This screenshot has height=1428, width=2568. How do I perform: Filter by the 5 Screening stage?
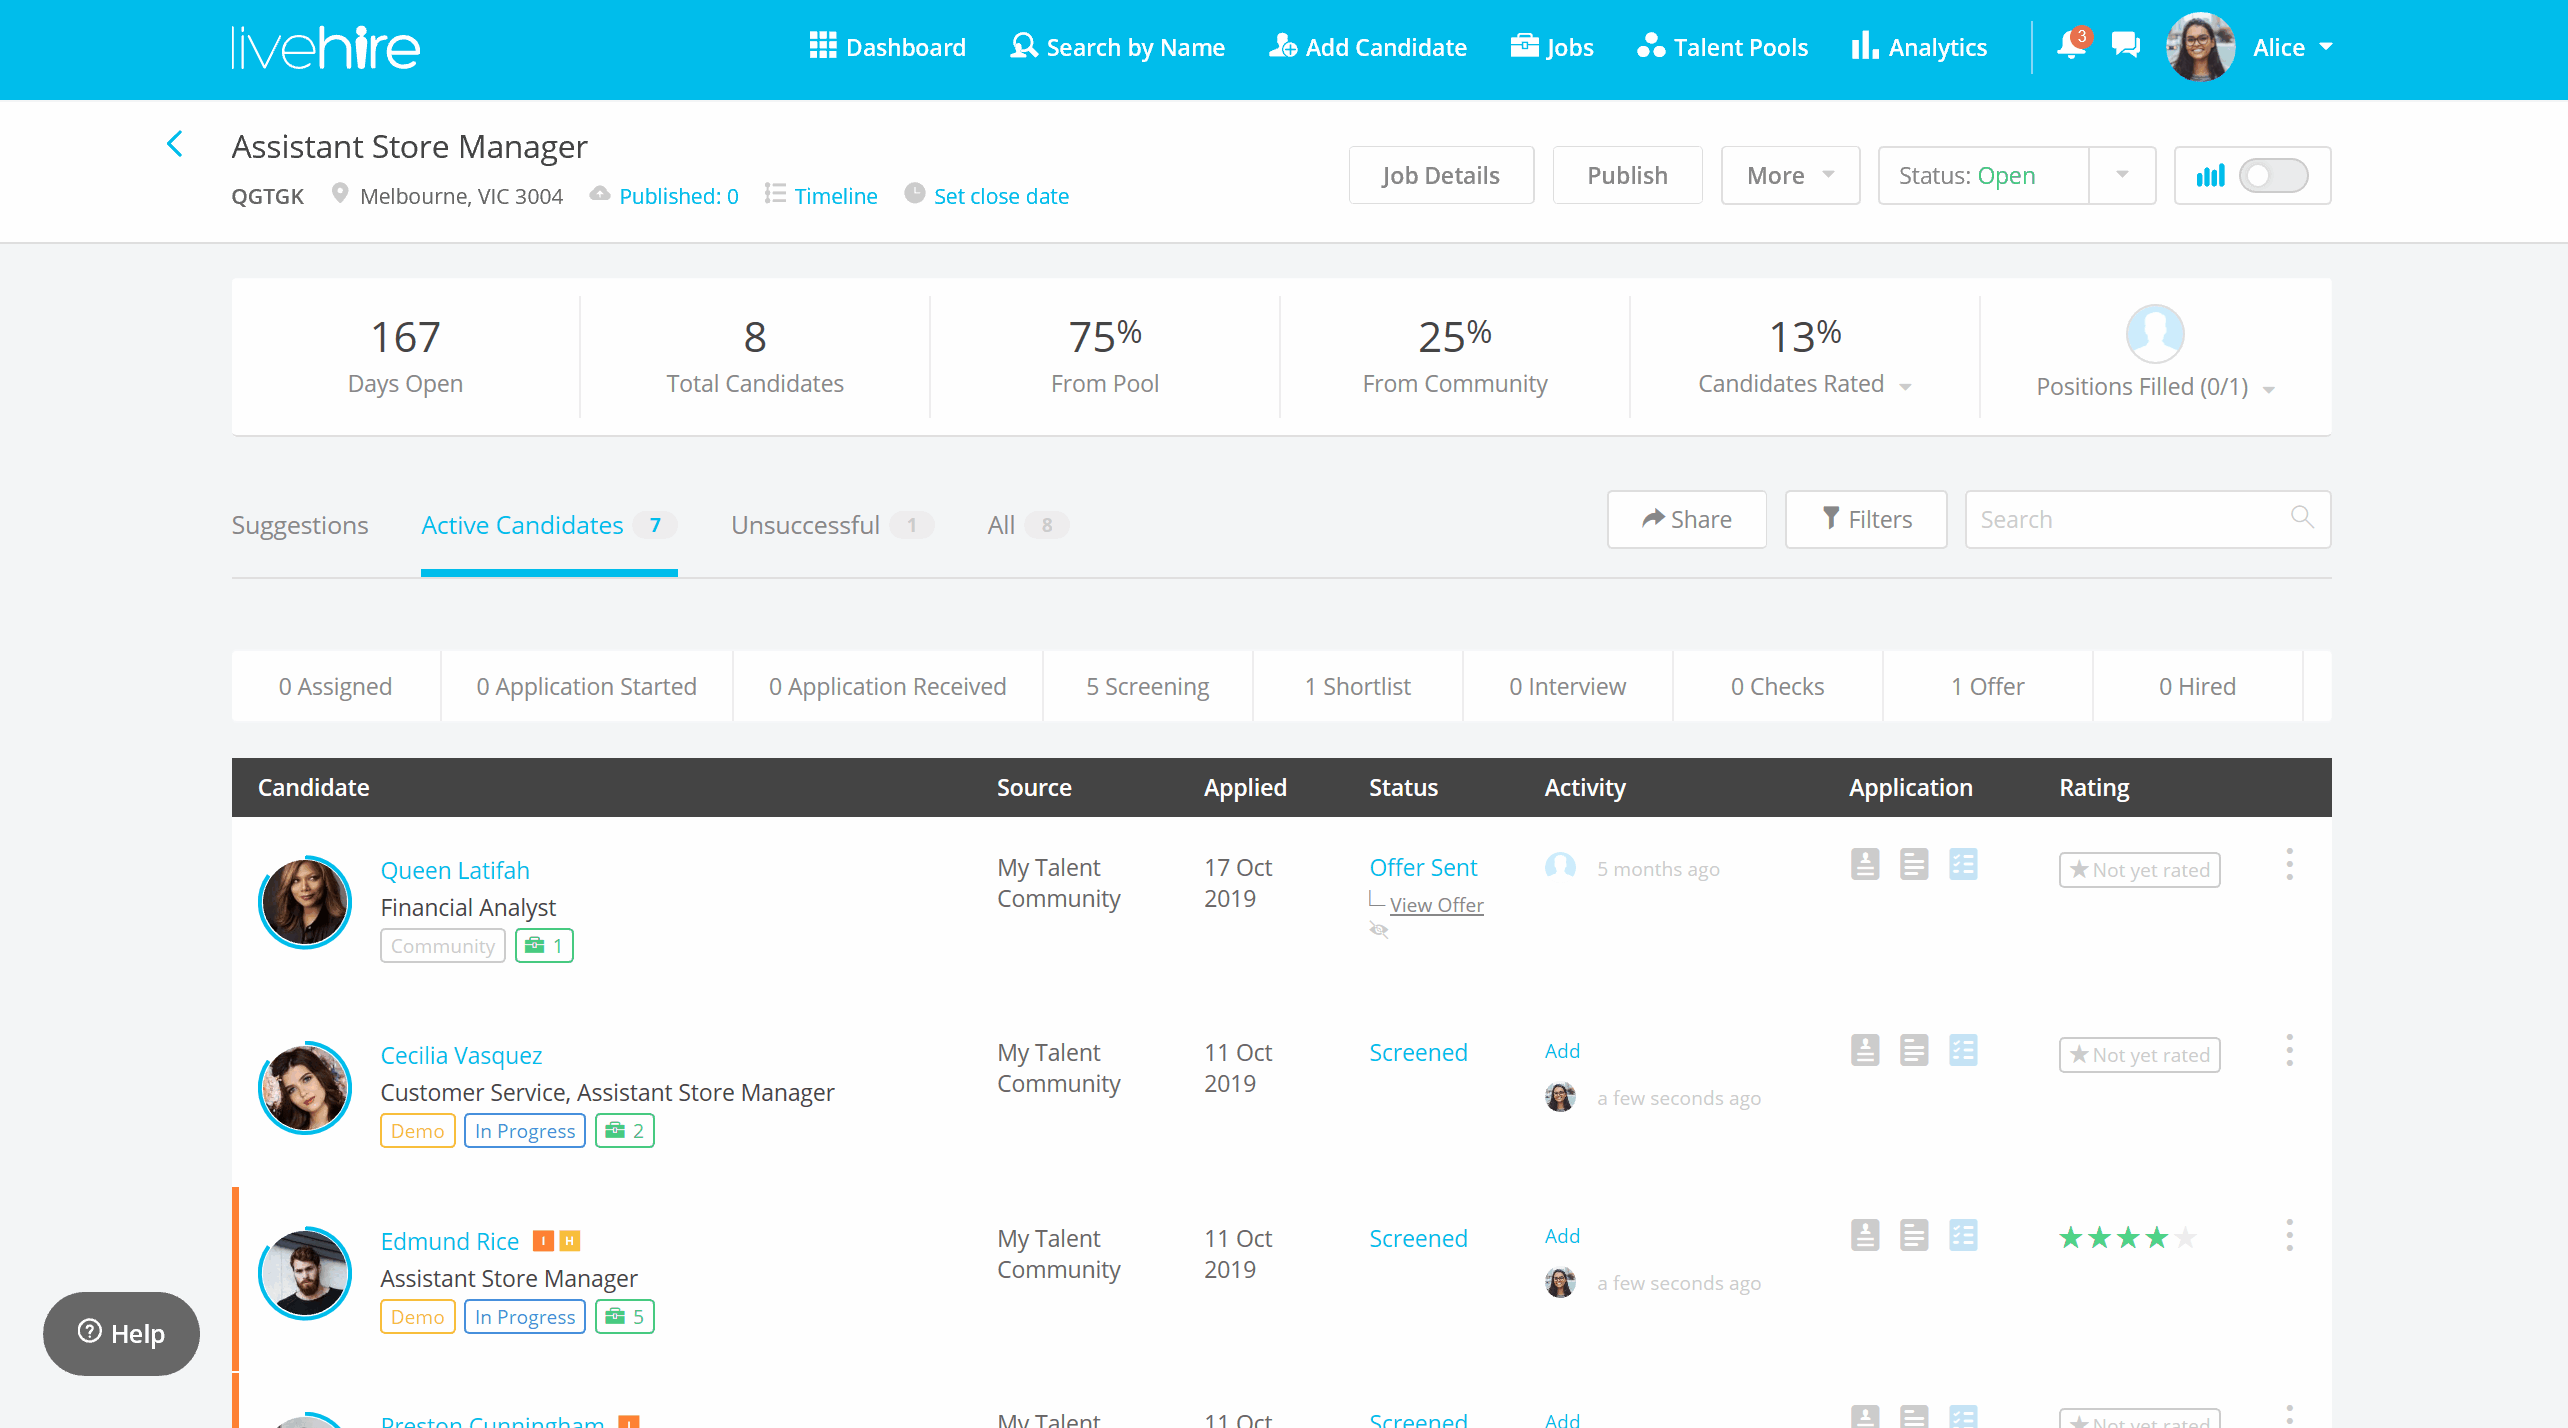point(1148,686)
